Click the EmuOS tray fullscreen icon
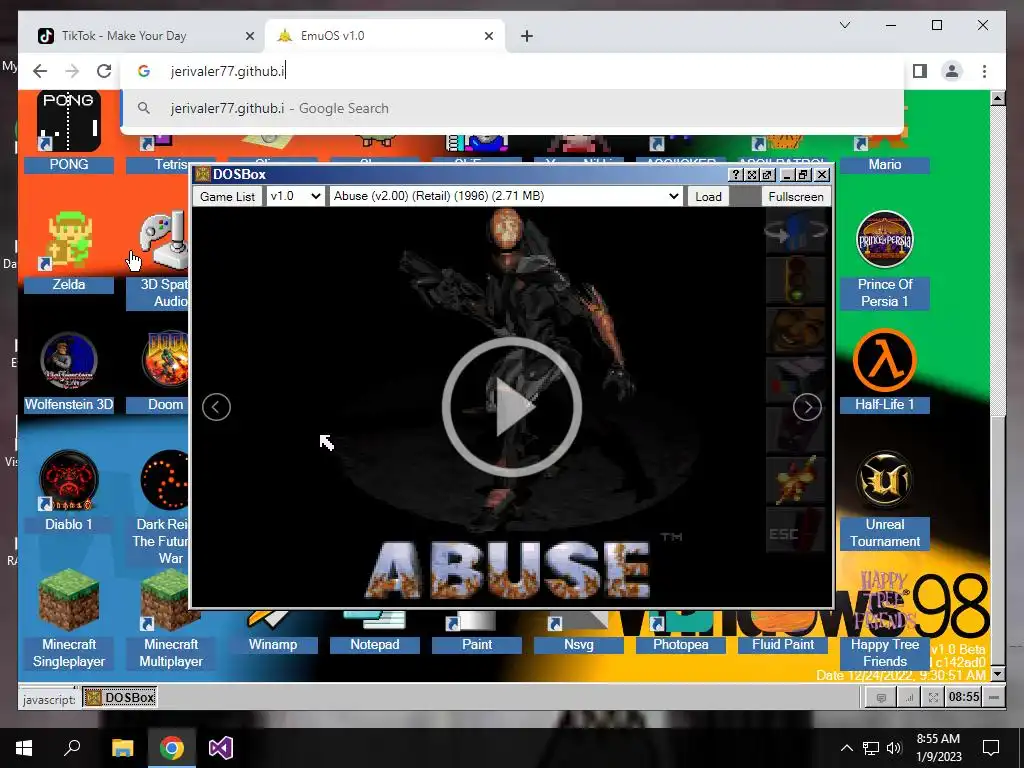 point(933,697)
